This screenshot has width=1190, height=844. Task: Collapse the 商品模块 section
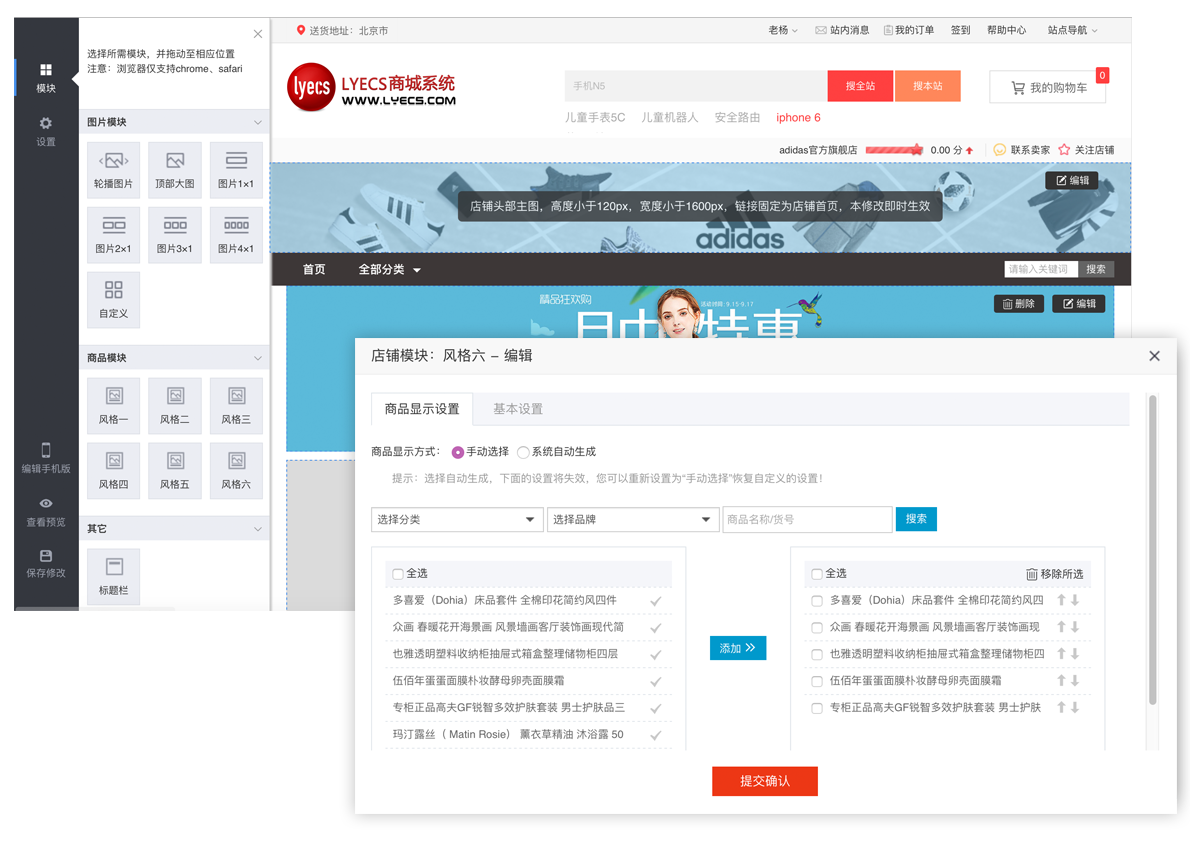click(x=258, y=358)
